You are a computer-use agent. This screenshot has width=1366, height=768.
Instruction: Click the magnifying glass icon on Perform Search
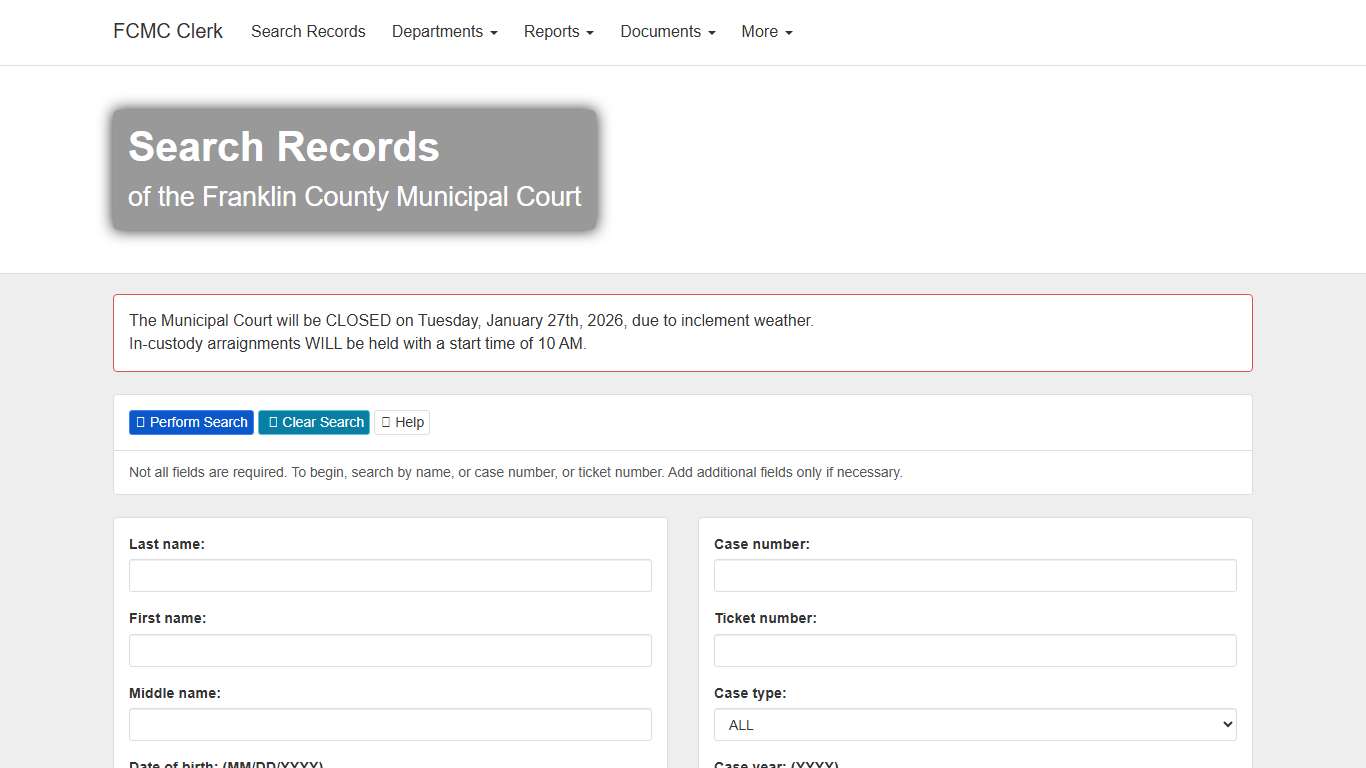[x=140, y=422]
